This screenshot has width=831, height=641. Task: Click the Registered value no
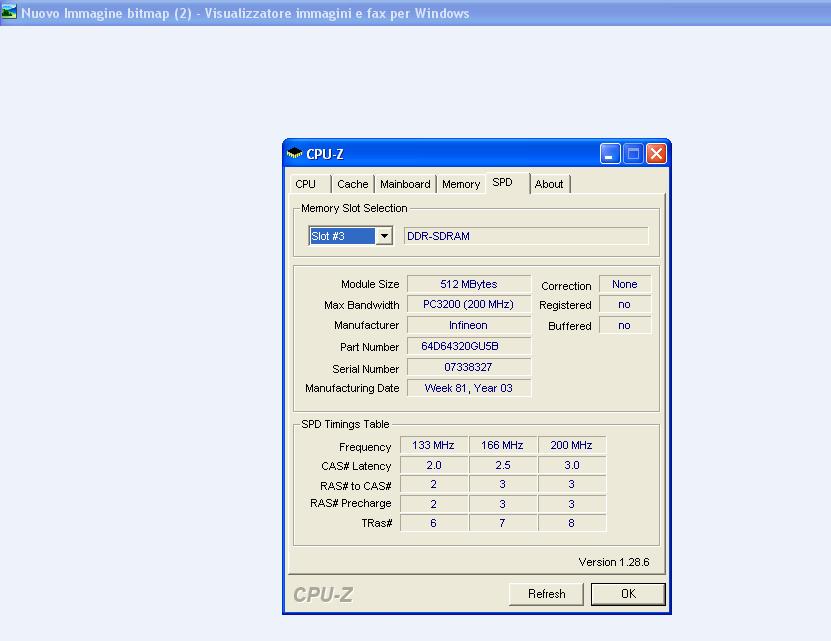pyautogui.click(x=624, y=304)
